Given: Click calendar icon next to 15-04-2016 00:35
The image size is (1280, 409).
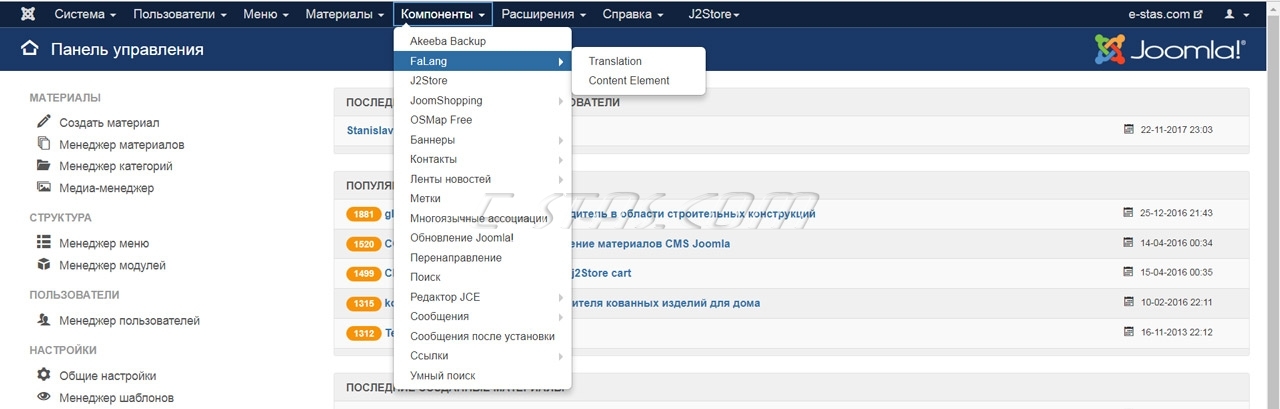Looking at the screenshot, I should pyautogui.click(x=1129, y=272).
